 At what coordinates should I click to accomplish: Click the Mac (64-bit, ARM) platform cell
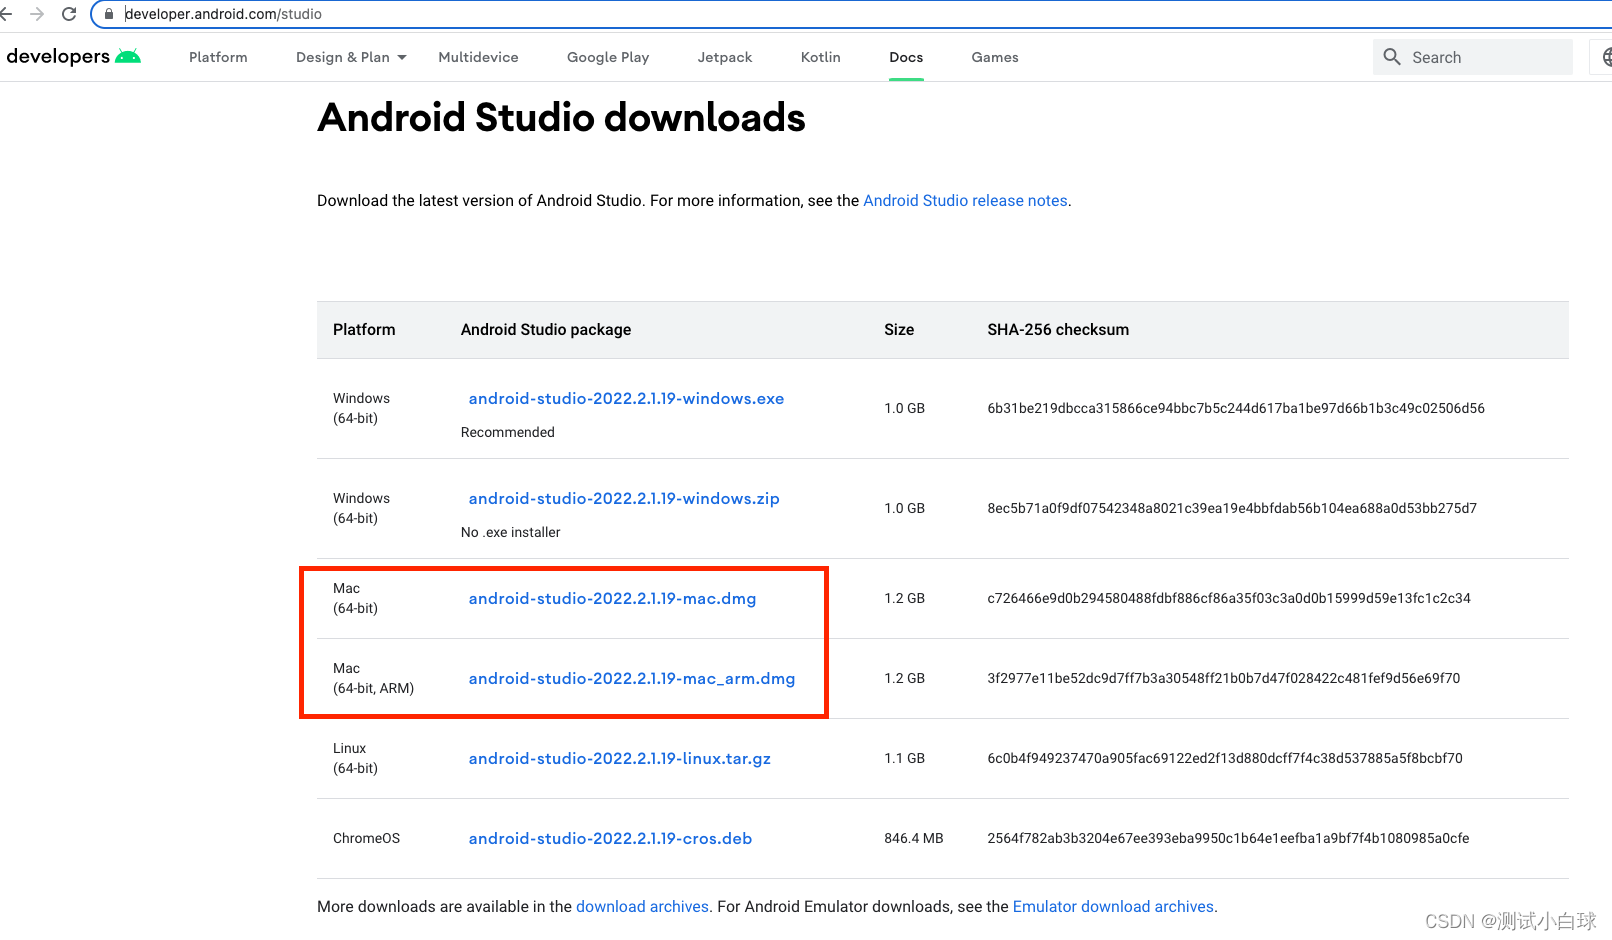373,678
